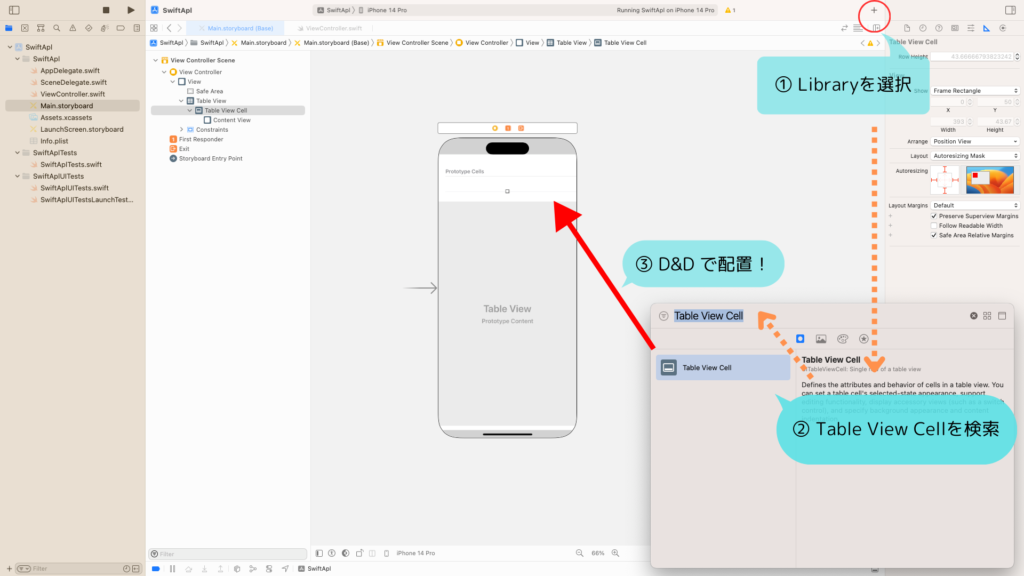Hide the navigator sidebar with the top-left toggle
The width and height of the screenshot is (1024, 576).
click(14, 10)
